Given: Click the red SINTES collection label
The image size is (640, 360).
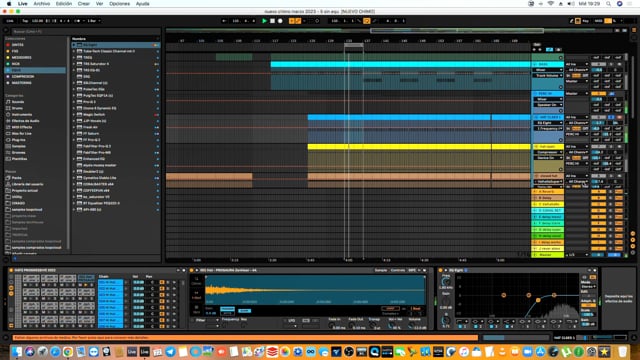Looking at the screenshot, I should coord(18,45).
